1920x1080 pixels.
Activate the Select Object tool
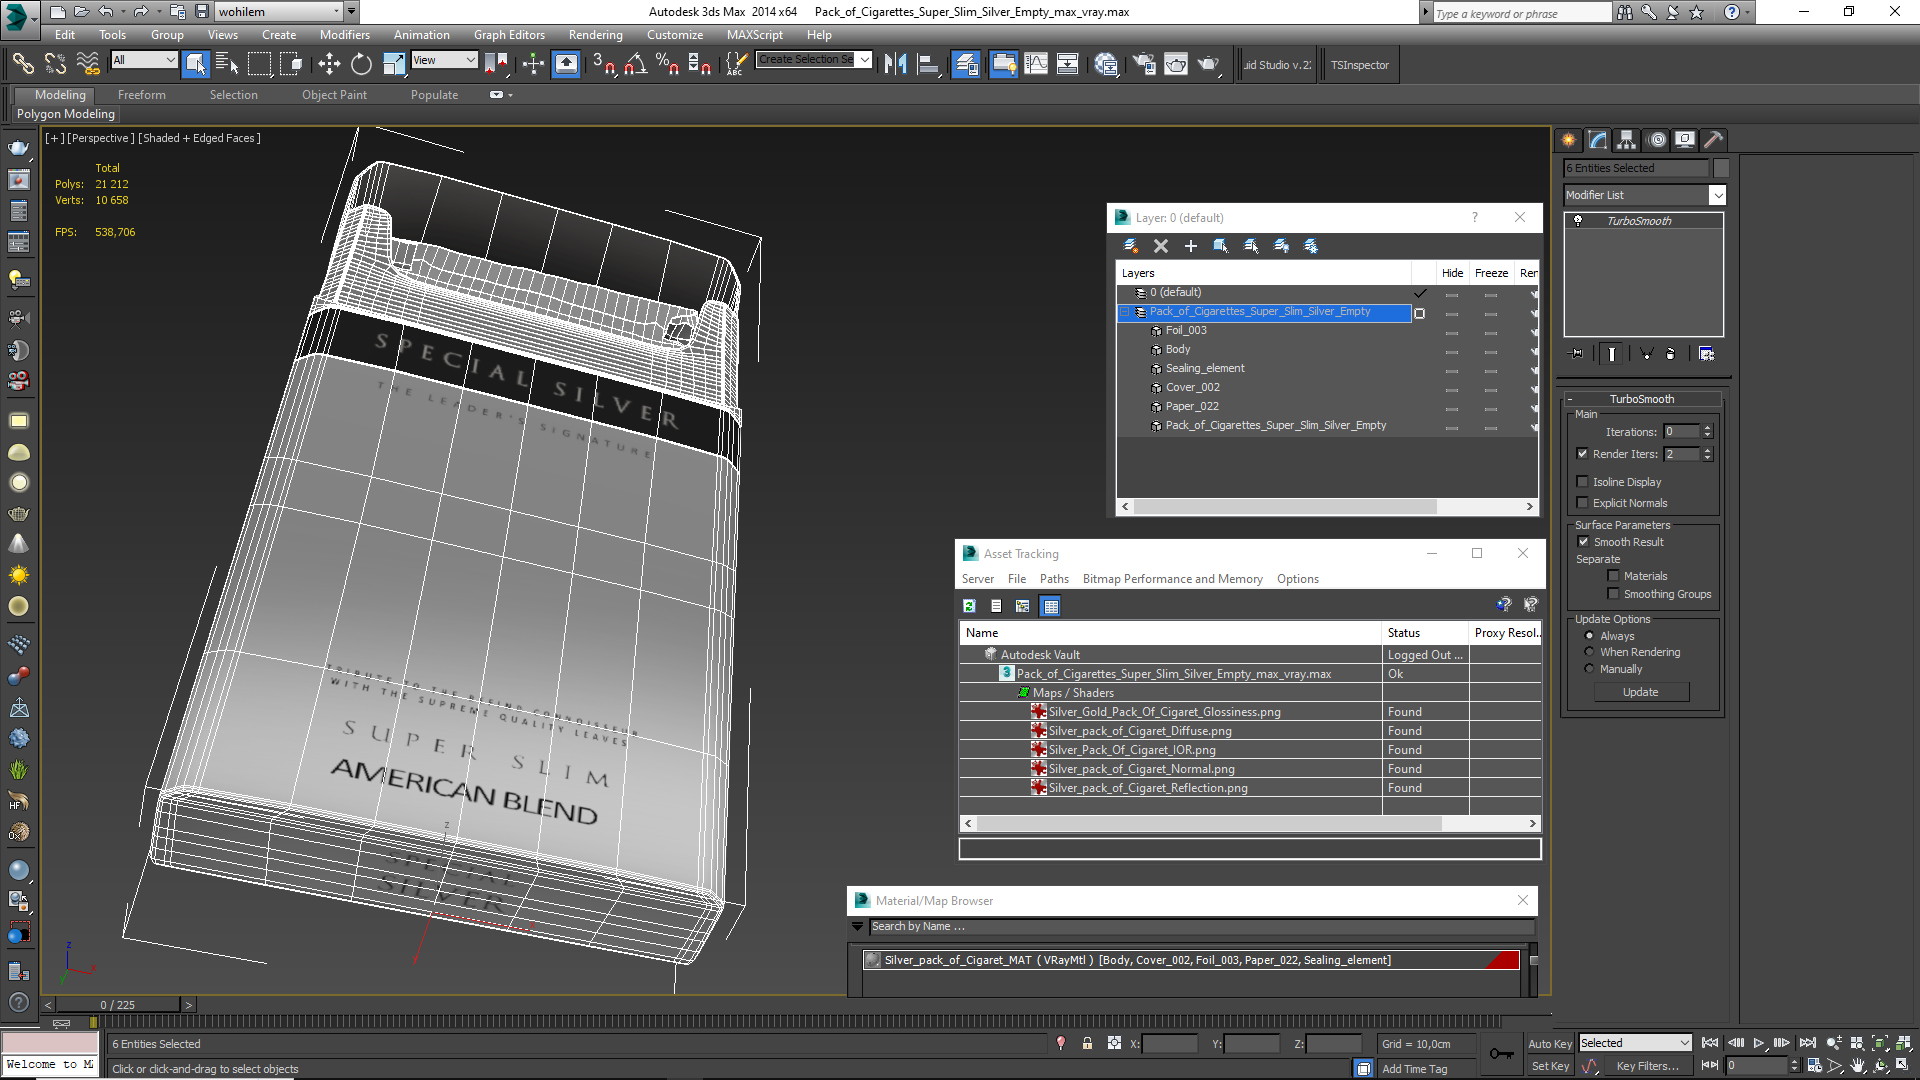click(196, 64)
